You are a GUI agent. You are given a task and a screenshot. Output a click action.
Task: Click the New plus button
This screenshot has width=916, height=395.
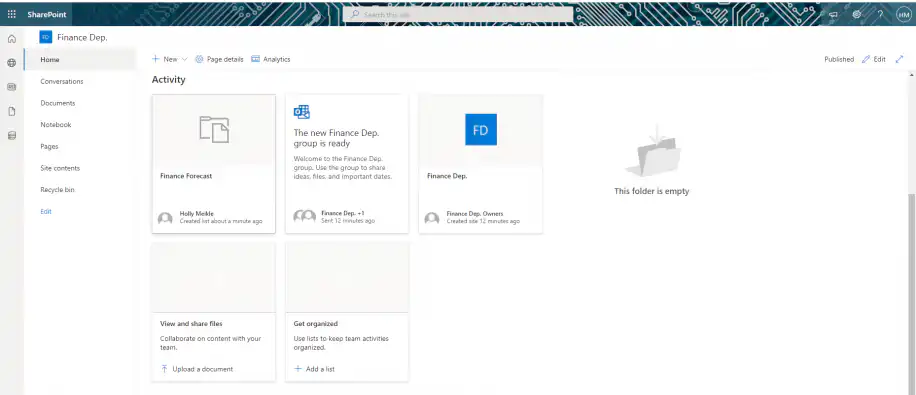[x=165, y=59]
